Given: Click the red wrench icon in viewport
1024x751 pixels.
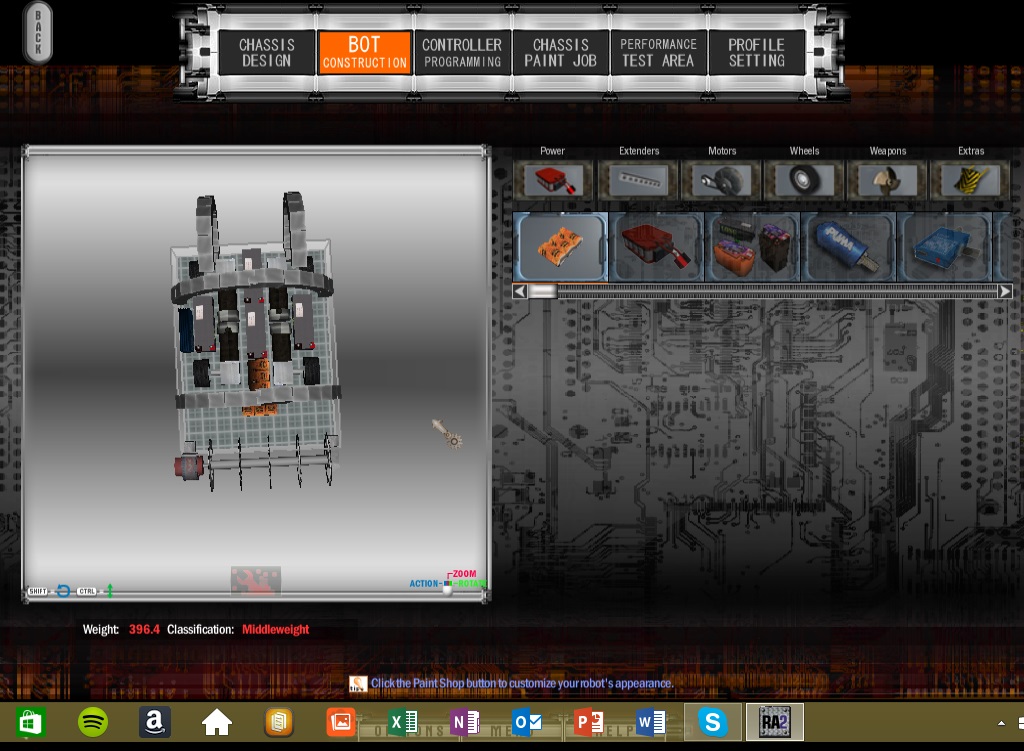Looking at the screenshot, I should point(255,581).
